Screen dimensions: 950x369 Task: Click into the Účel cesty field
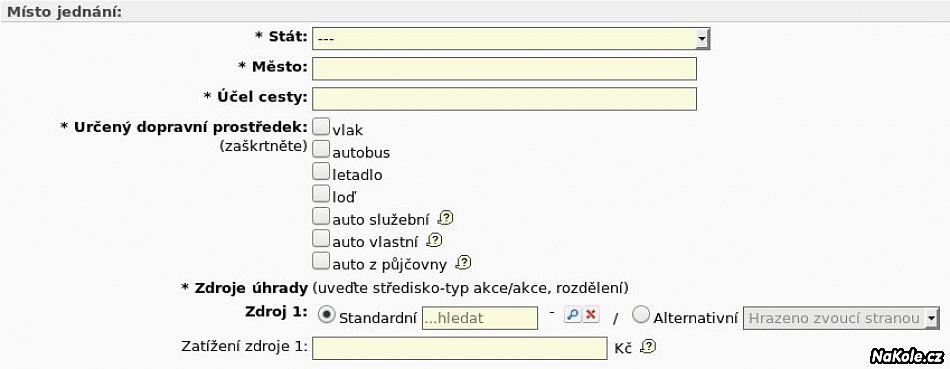point(504,99)
